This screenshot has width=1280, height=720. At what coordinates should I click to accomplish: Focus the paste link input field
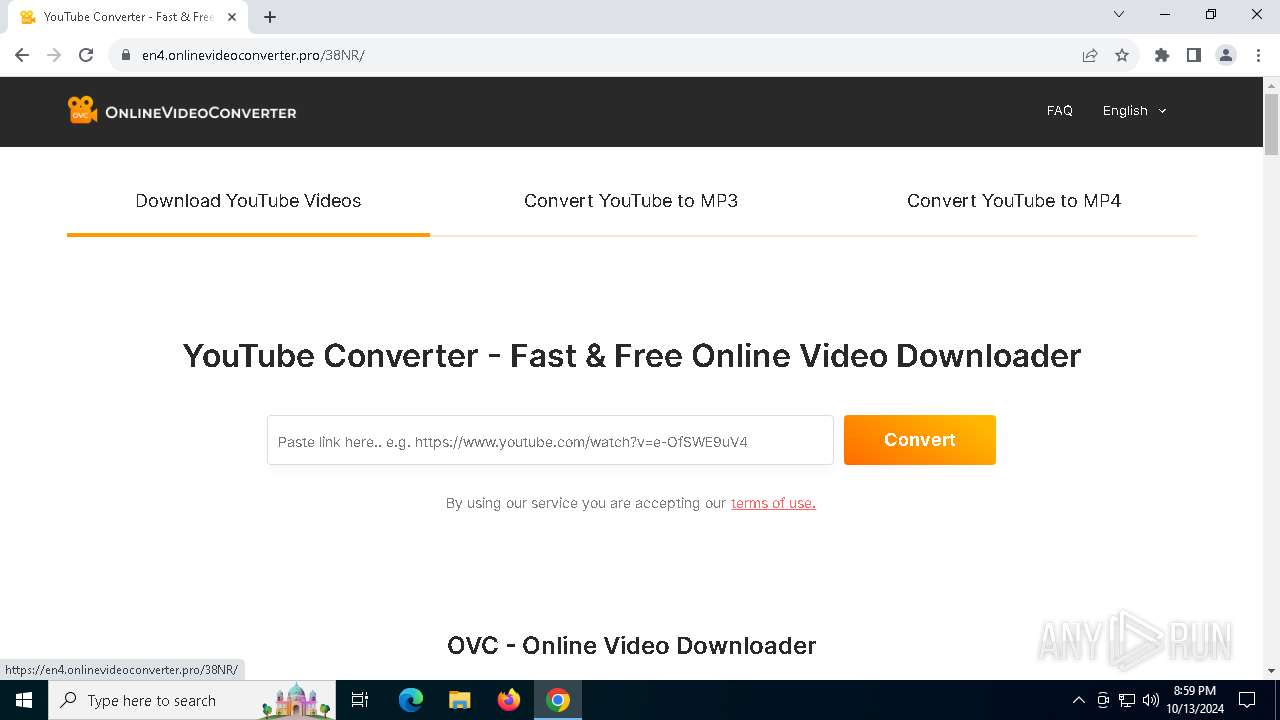pos(550,440)
